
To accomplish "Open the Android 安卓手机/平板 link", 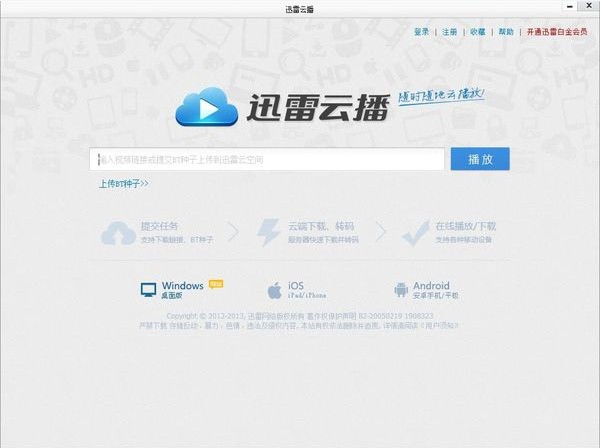I will click(x=435, y=290).
